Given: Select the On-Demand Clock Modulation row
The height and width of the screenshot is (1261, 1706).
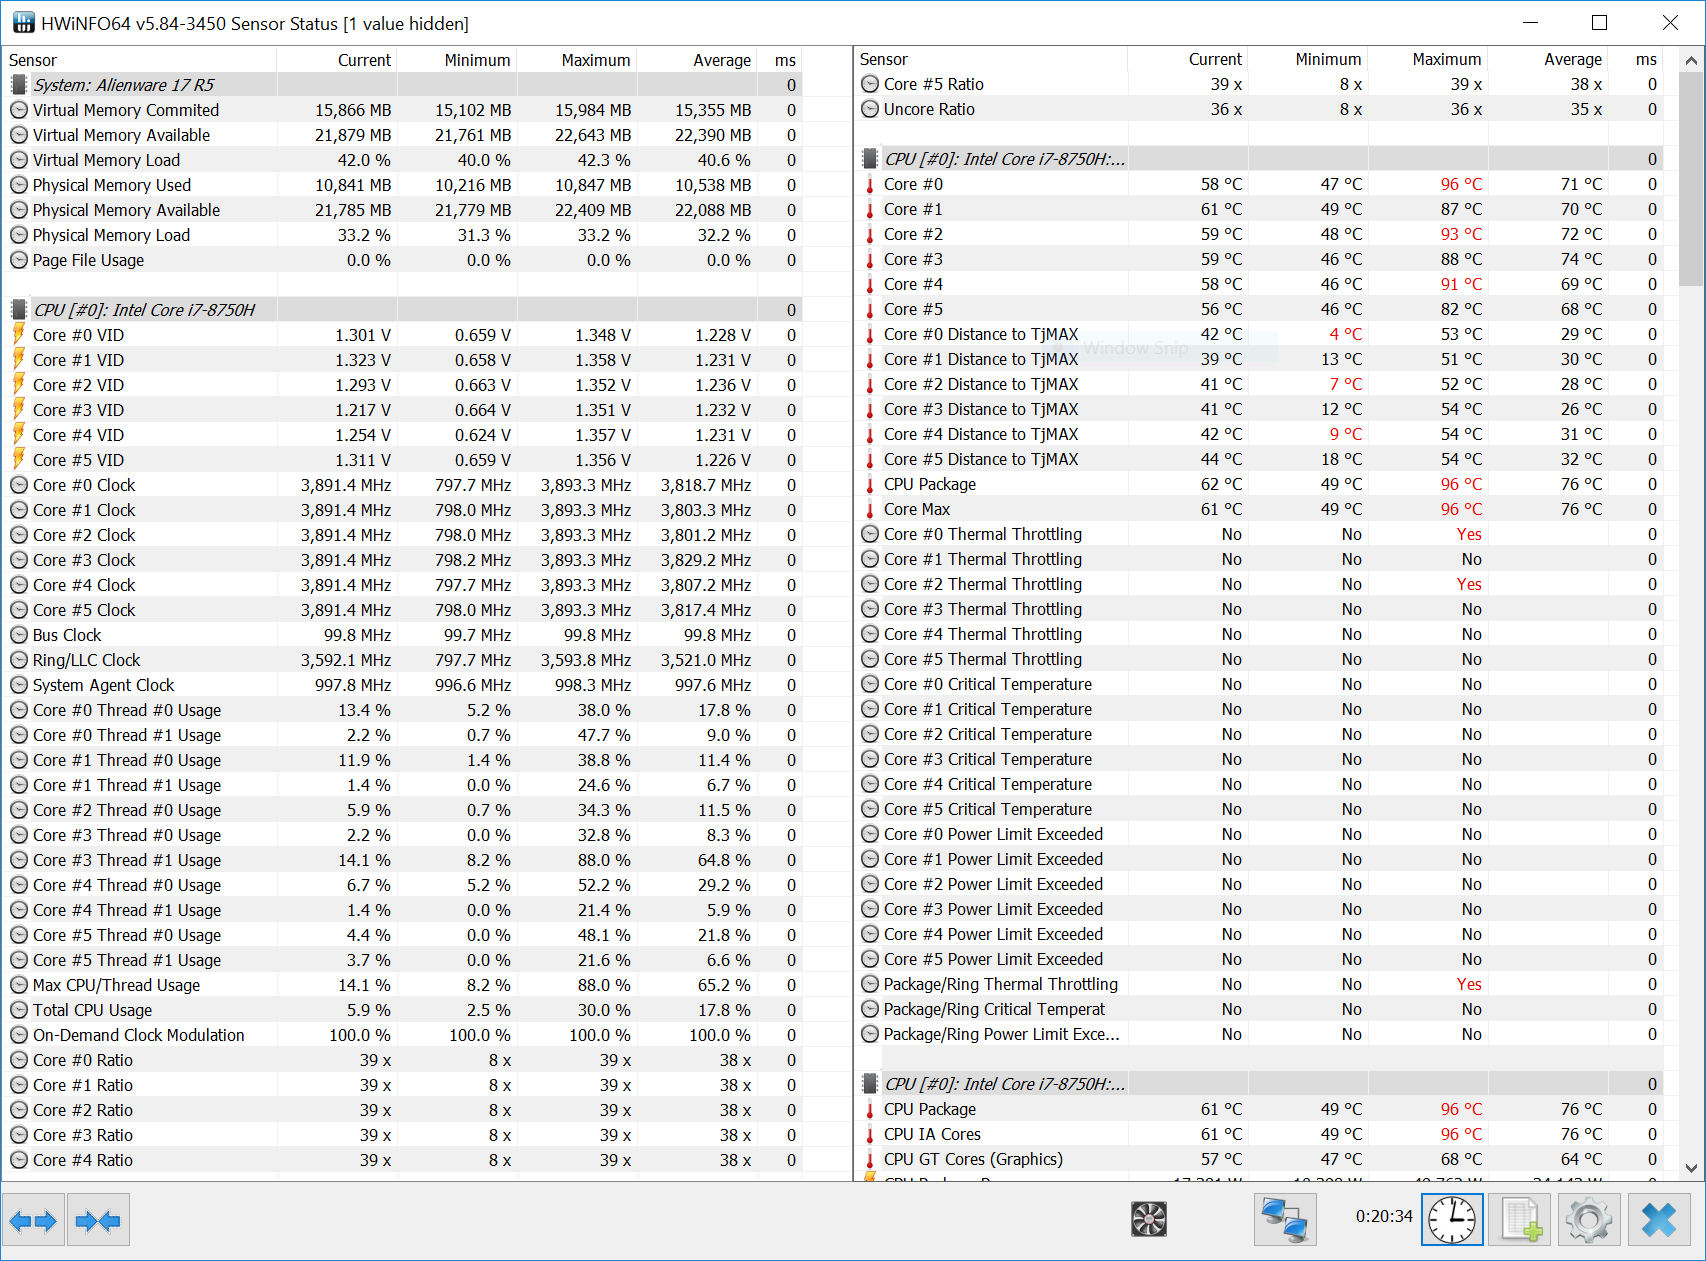Looking at the screenshot, I should pyautogui.click(x=403, y=1035).
